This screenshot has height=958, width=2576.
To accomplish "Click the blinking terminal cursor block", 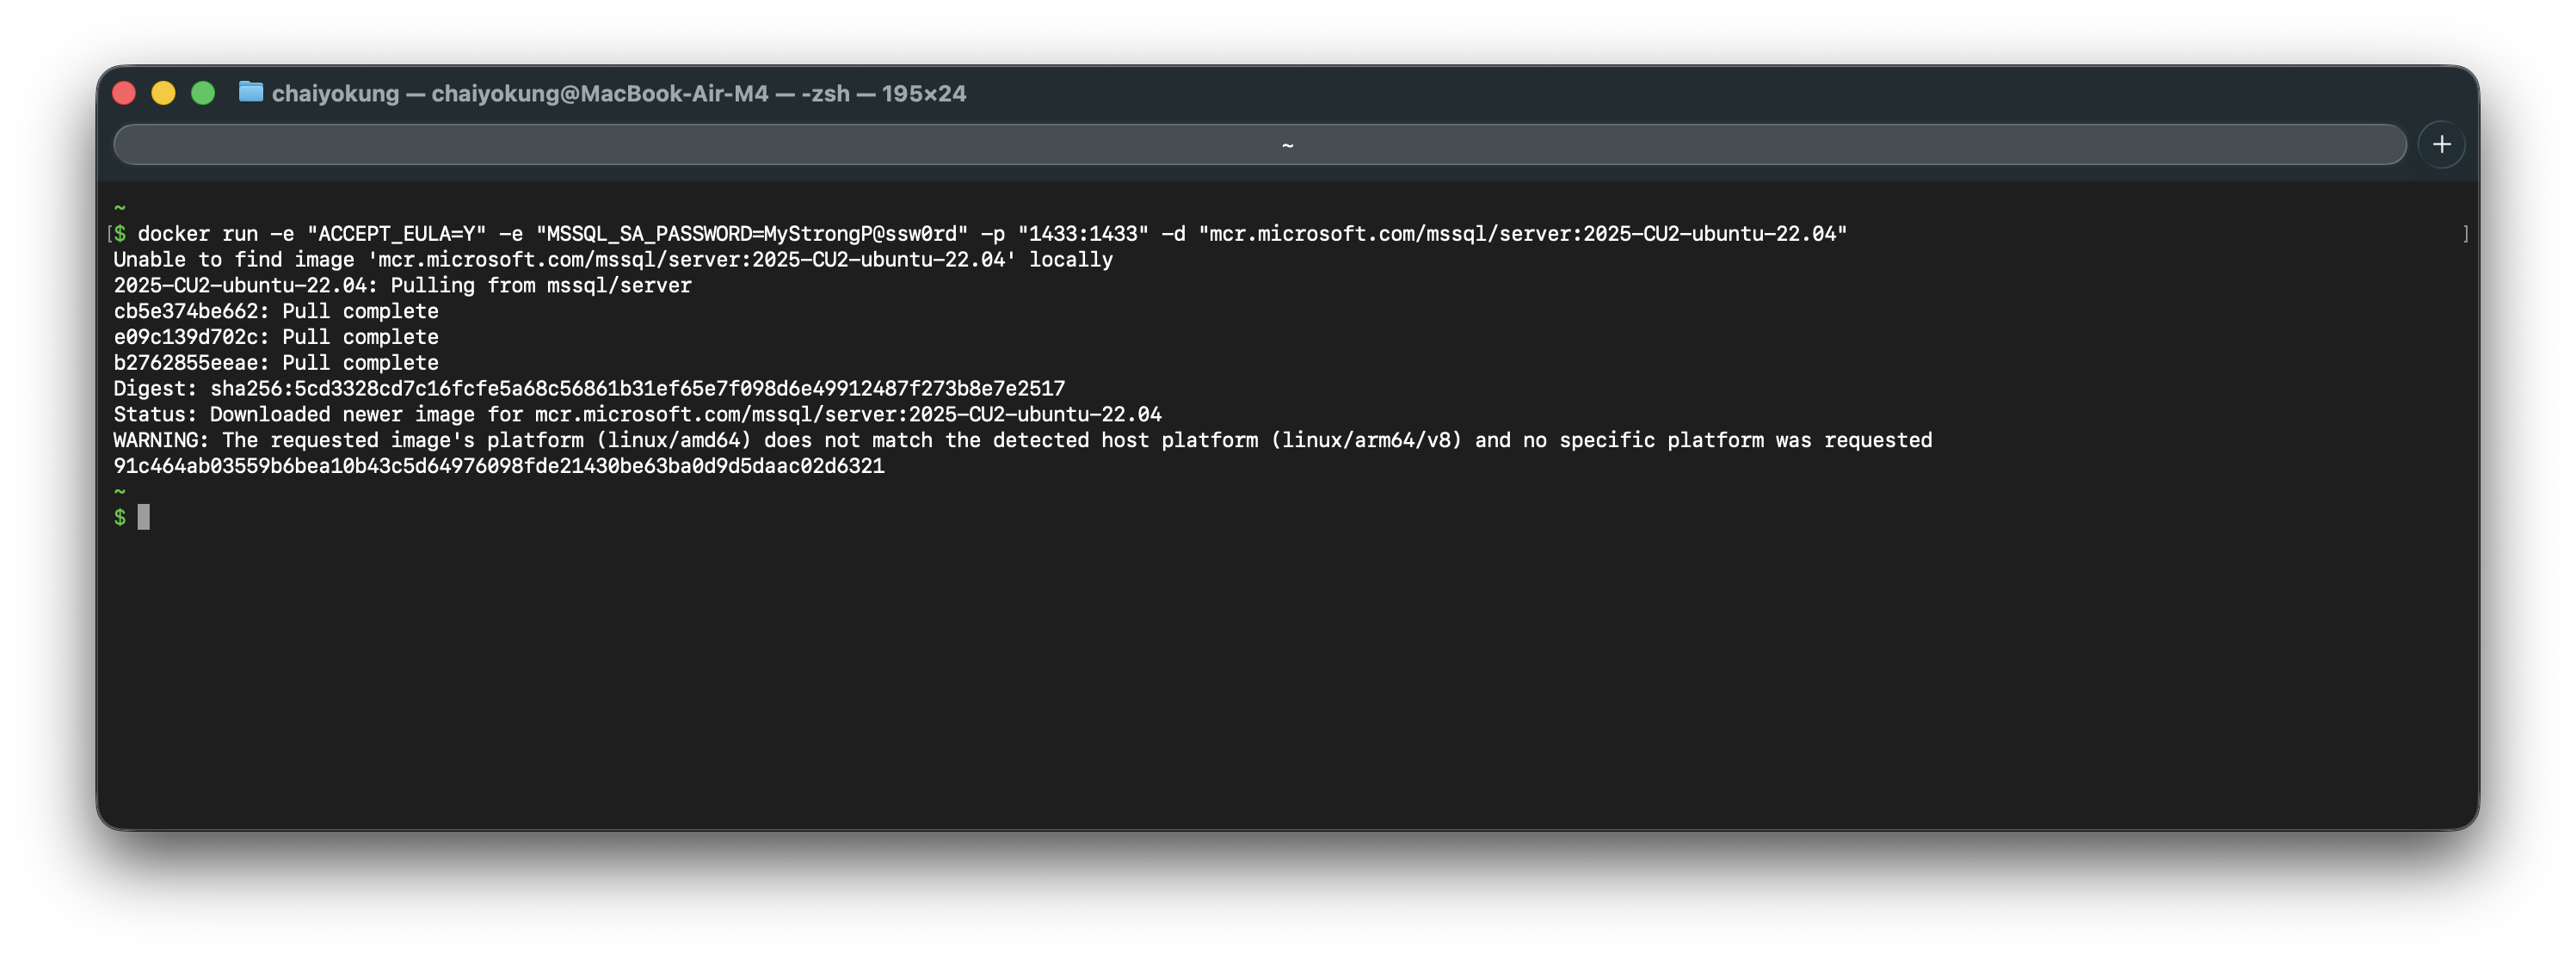I will tap(144, 516).
